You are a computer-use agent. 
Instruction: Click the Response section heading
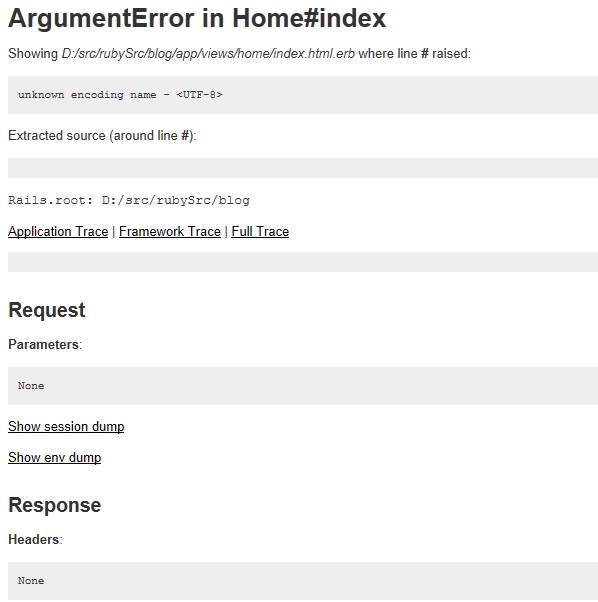55,505
